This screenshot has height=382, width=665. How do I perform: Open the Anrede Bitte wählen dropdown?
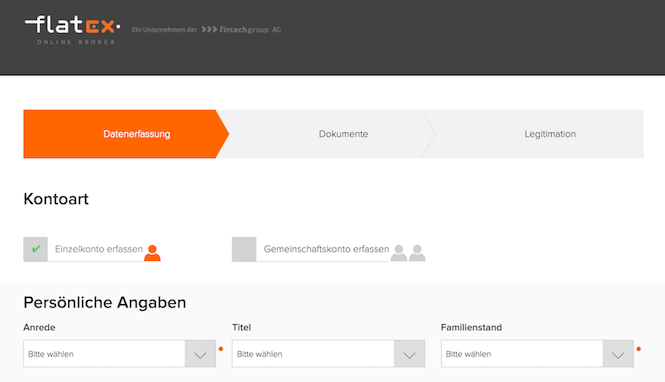pyautogui.click(x=120, y=354)
